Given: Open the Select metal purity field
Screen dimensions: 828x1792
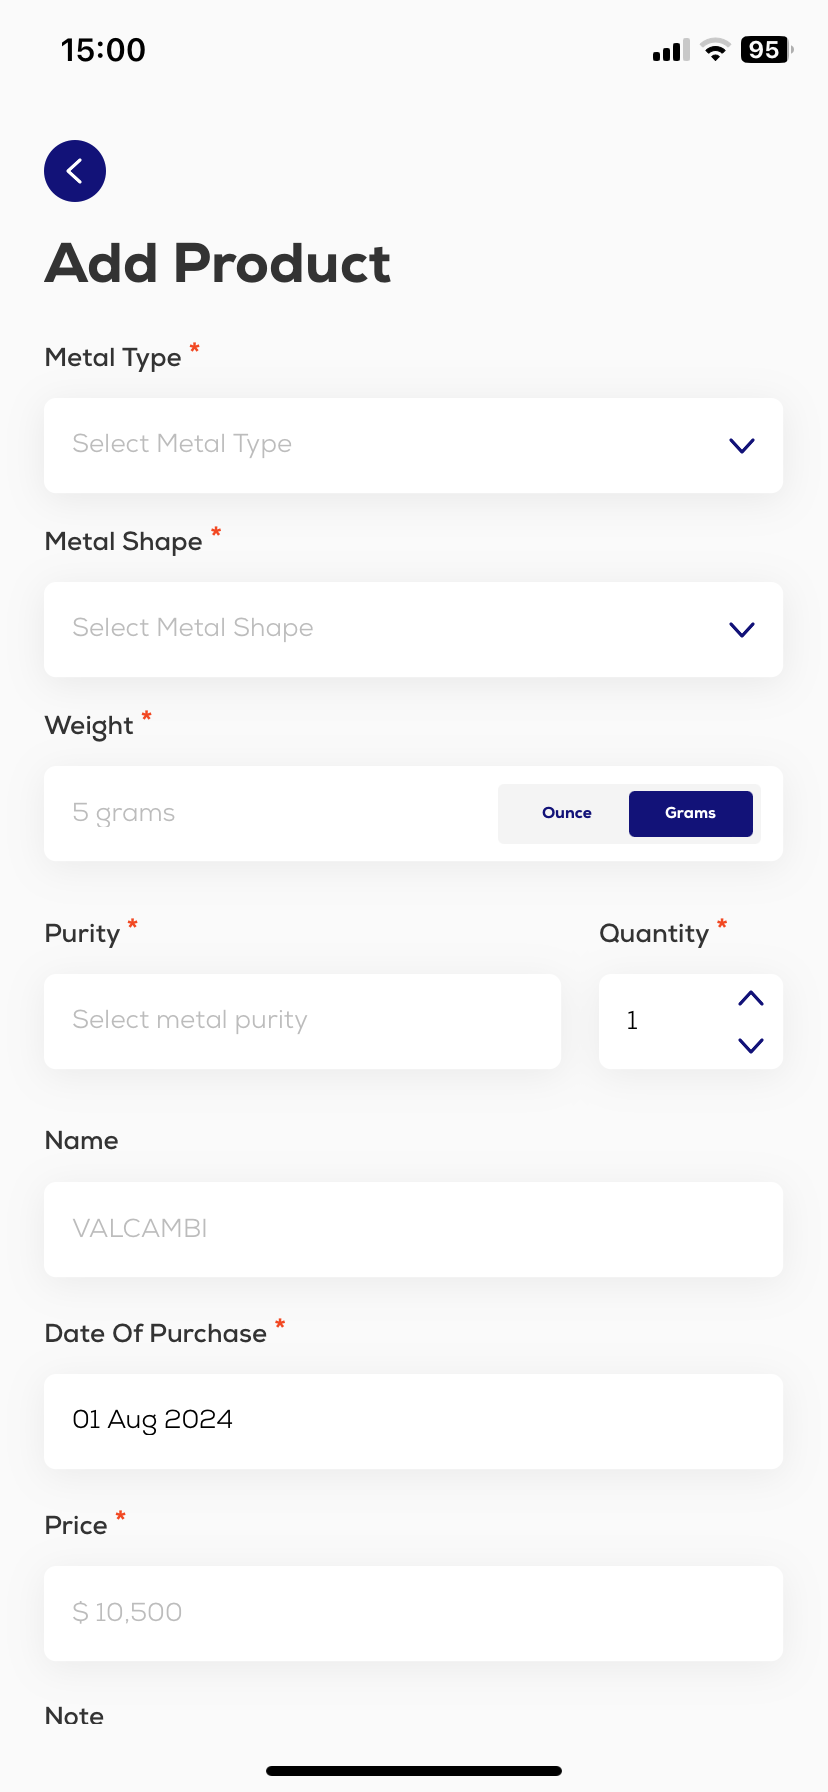Looking at the screenshot, I should 302,1021.
